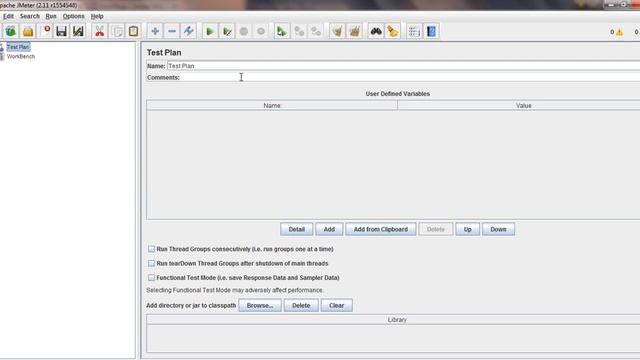Image resolution: width=640 pixels, height=360 pixels.
Task: Click Add from Clipboard button
Action: tap(381, 229)
